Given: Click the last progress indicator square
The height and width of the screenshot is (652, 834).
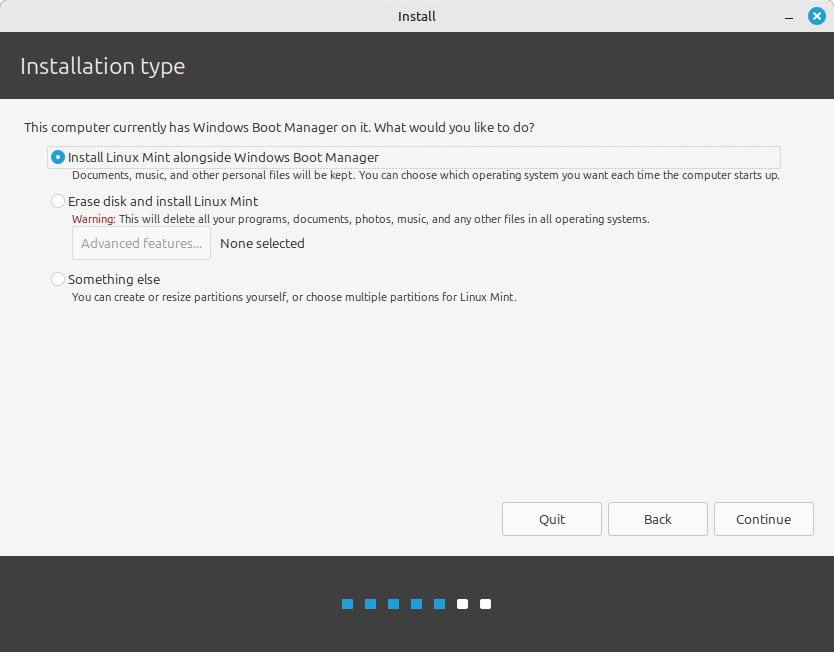Looking at the screenshot, I should tap(485, 604).
